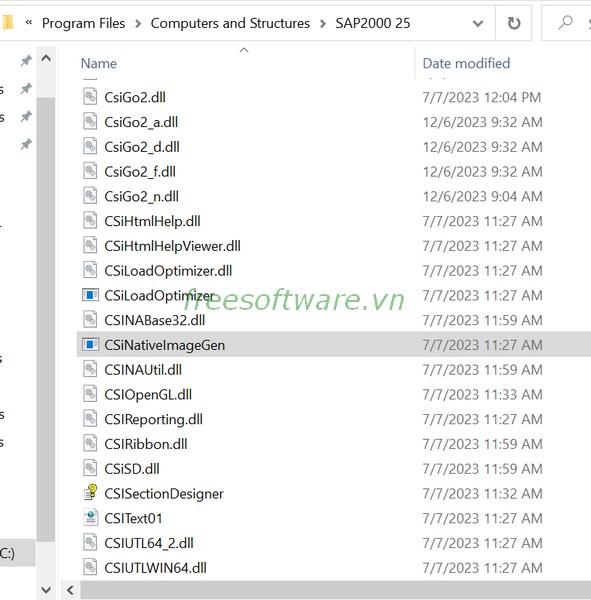591x600 pixels.
Task: Expand chevron after Computers and Structures breadcrumb
Action: click(323, 24)
